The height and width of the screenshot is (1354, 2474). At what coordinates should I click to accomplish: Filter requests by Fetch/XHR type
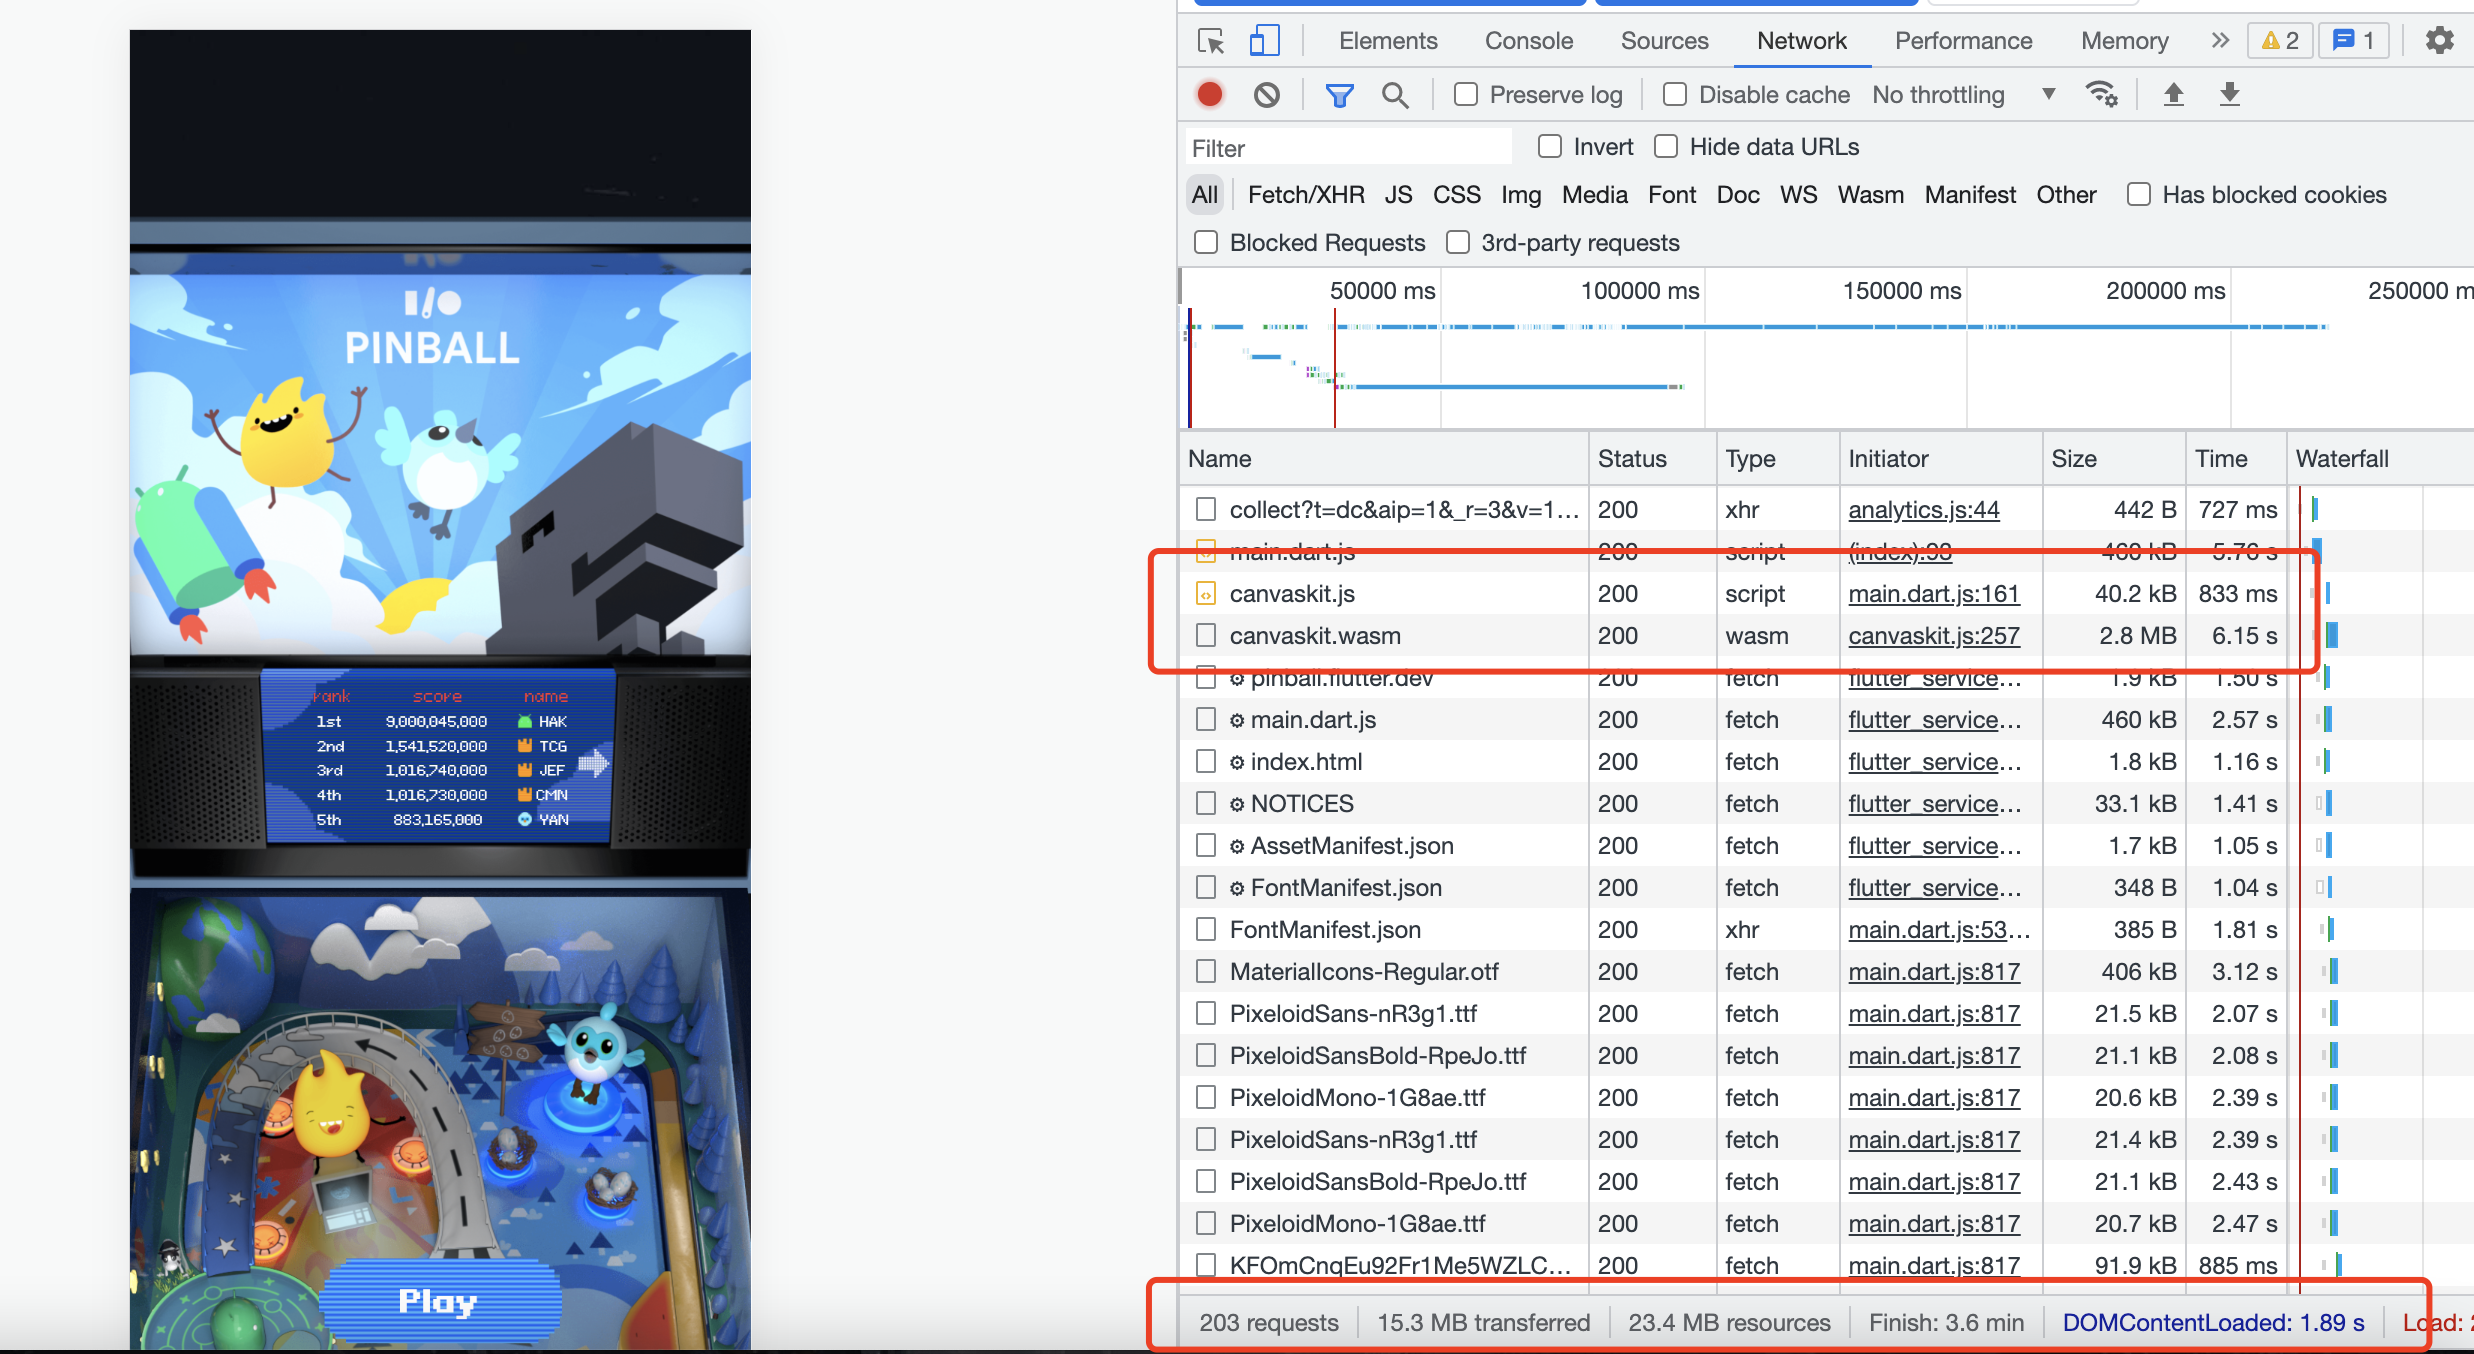click(1305, 195)
